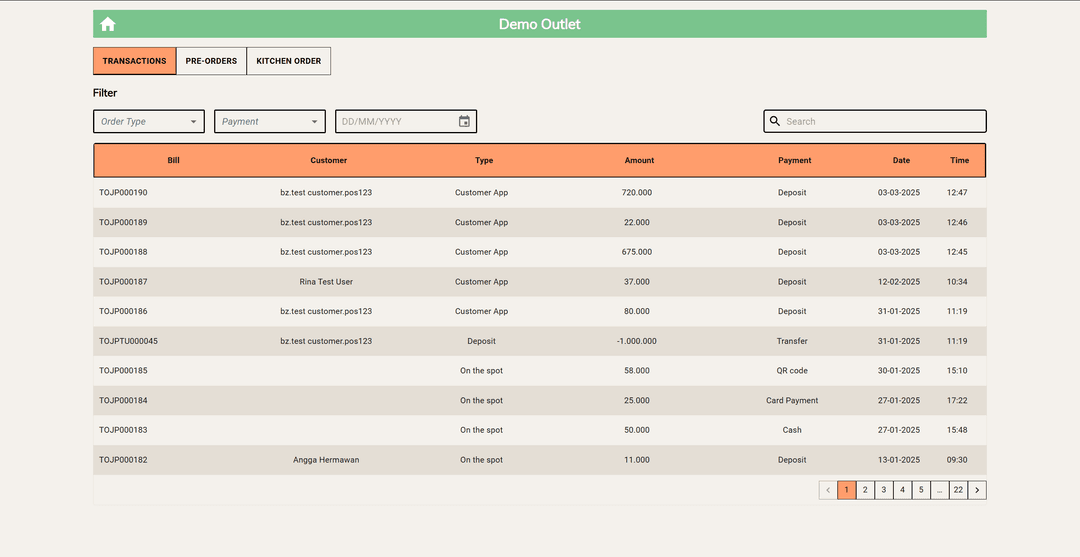Expand the Order Type dropdown
This screenshot has width=1080, height=557.
tap(149, 121)
